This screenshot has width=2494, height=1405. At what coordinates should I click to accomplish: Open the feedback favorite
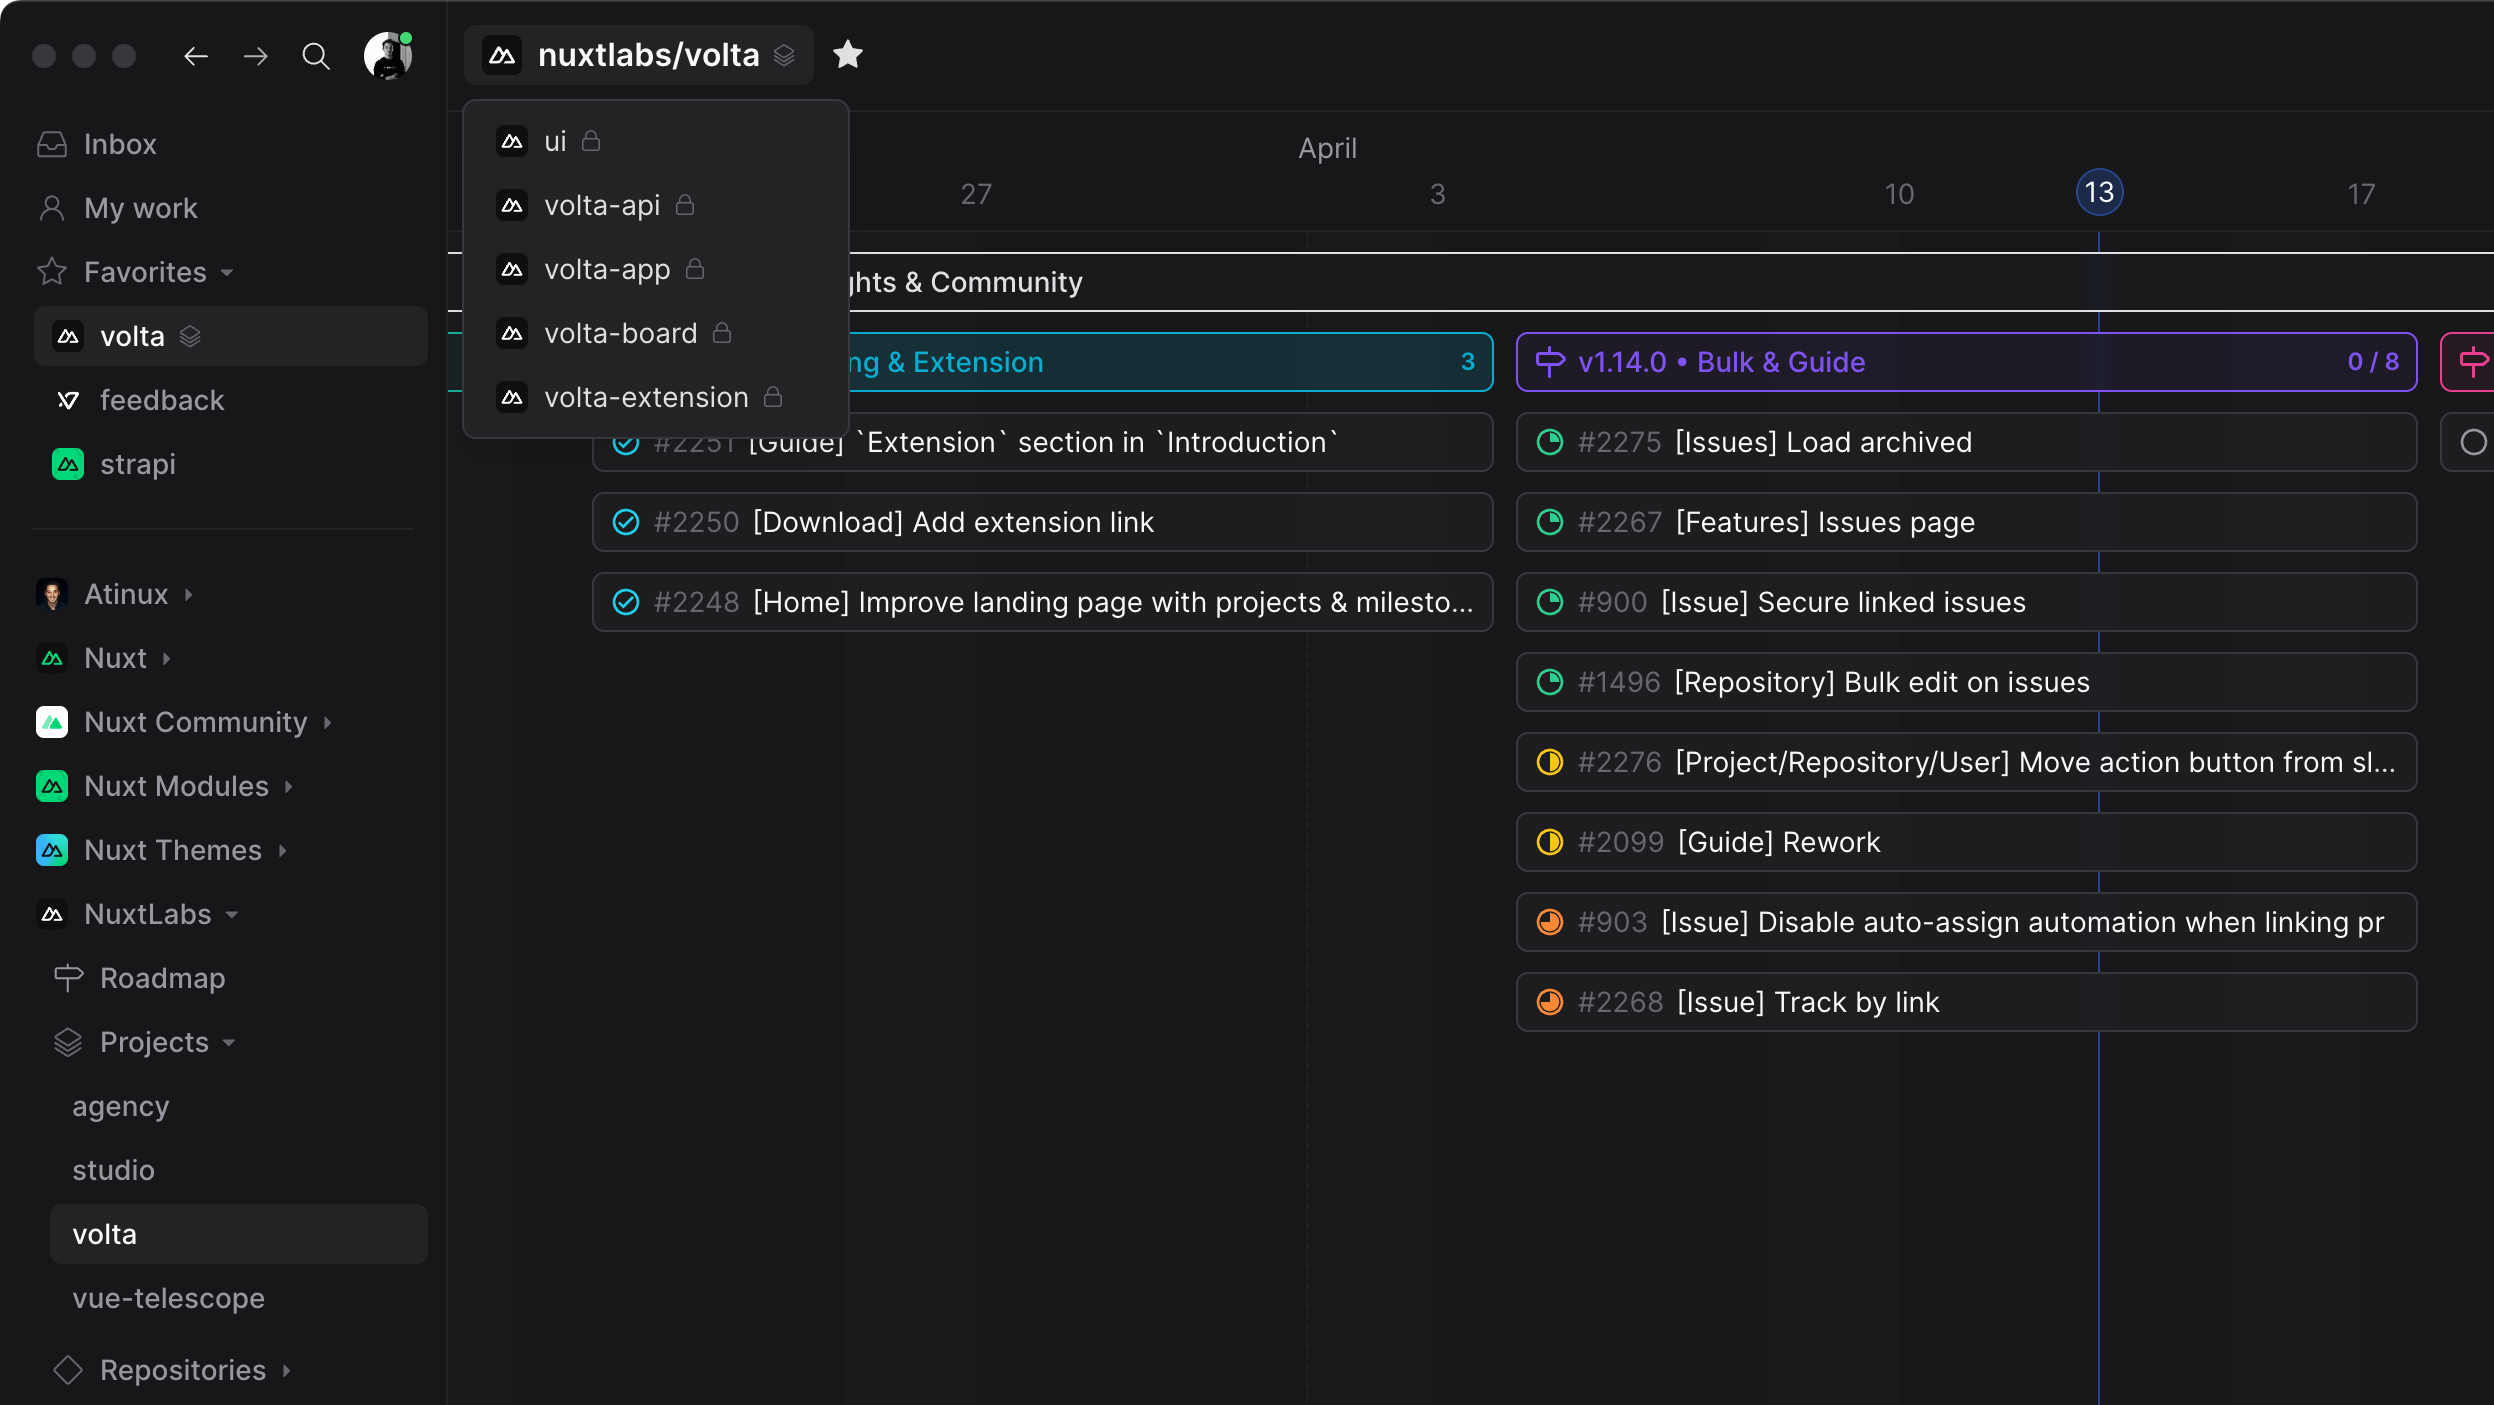[230, 400]
